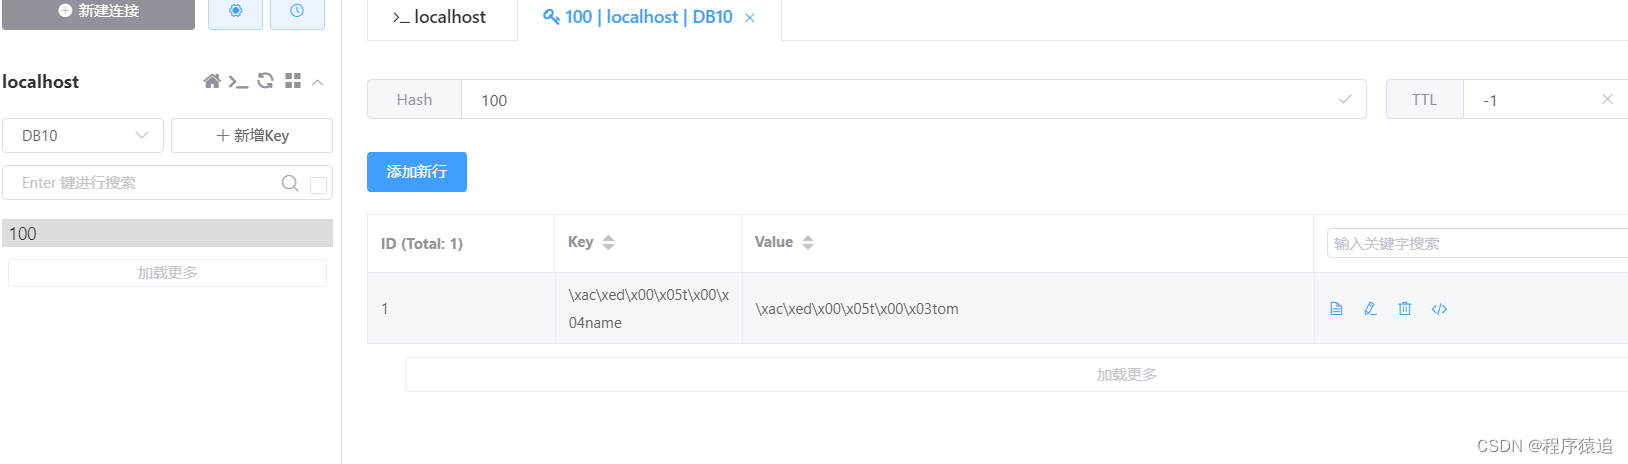The image size is (1628, 464).
Task: Sort the table by the Key column
Action: (608, 242)
